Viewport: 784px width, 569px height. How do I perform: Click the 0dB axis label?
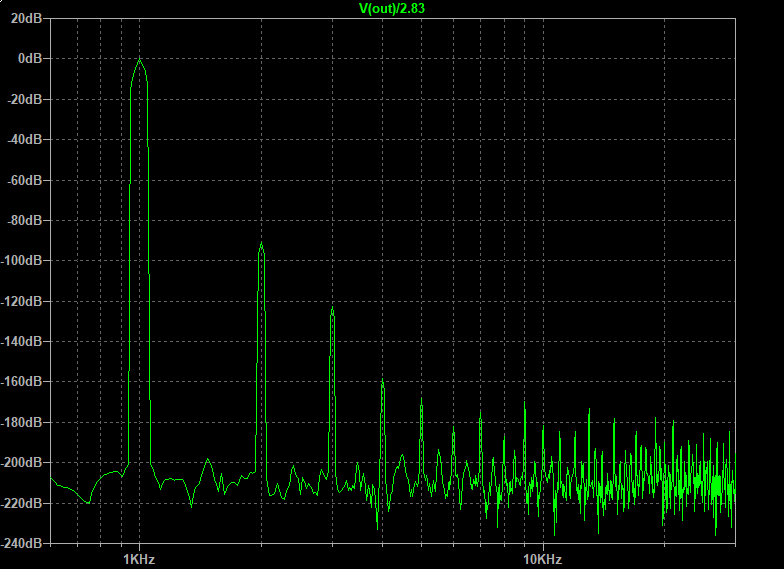click(x=30, y=58)
